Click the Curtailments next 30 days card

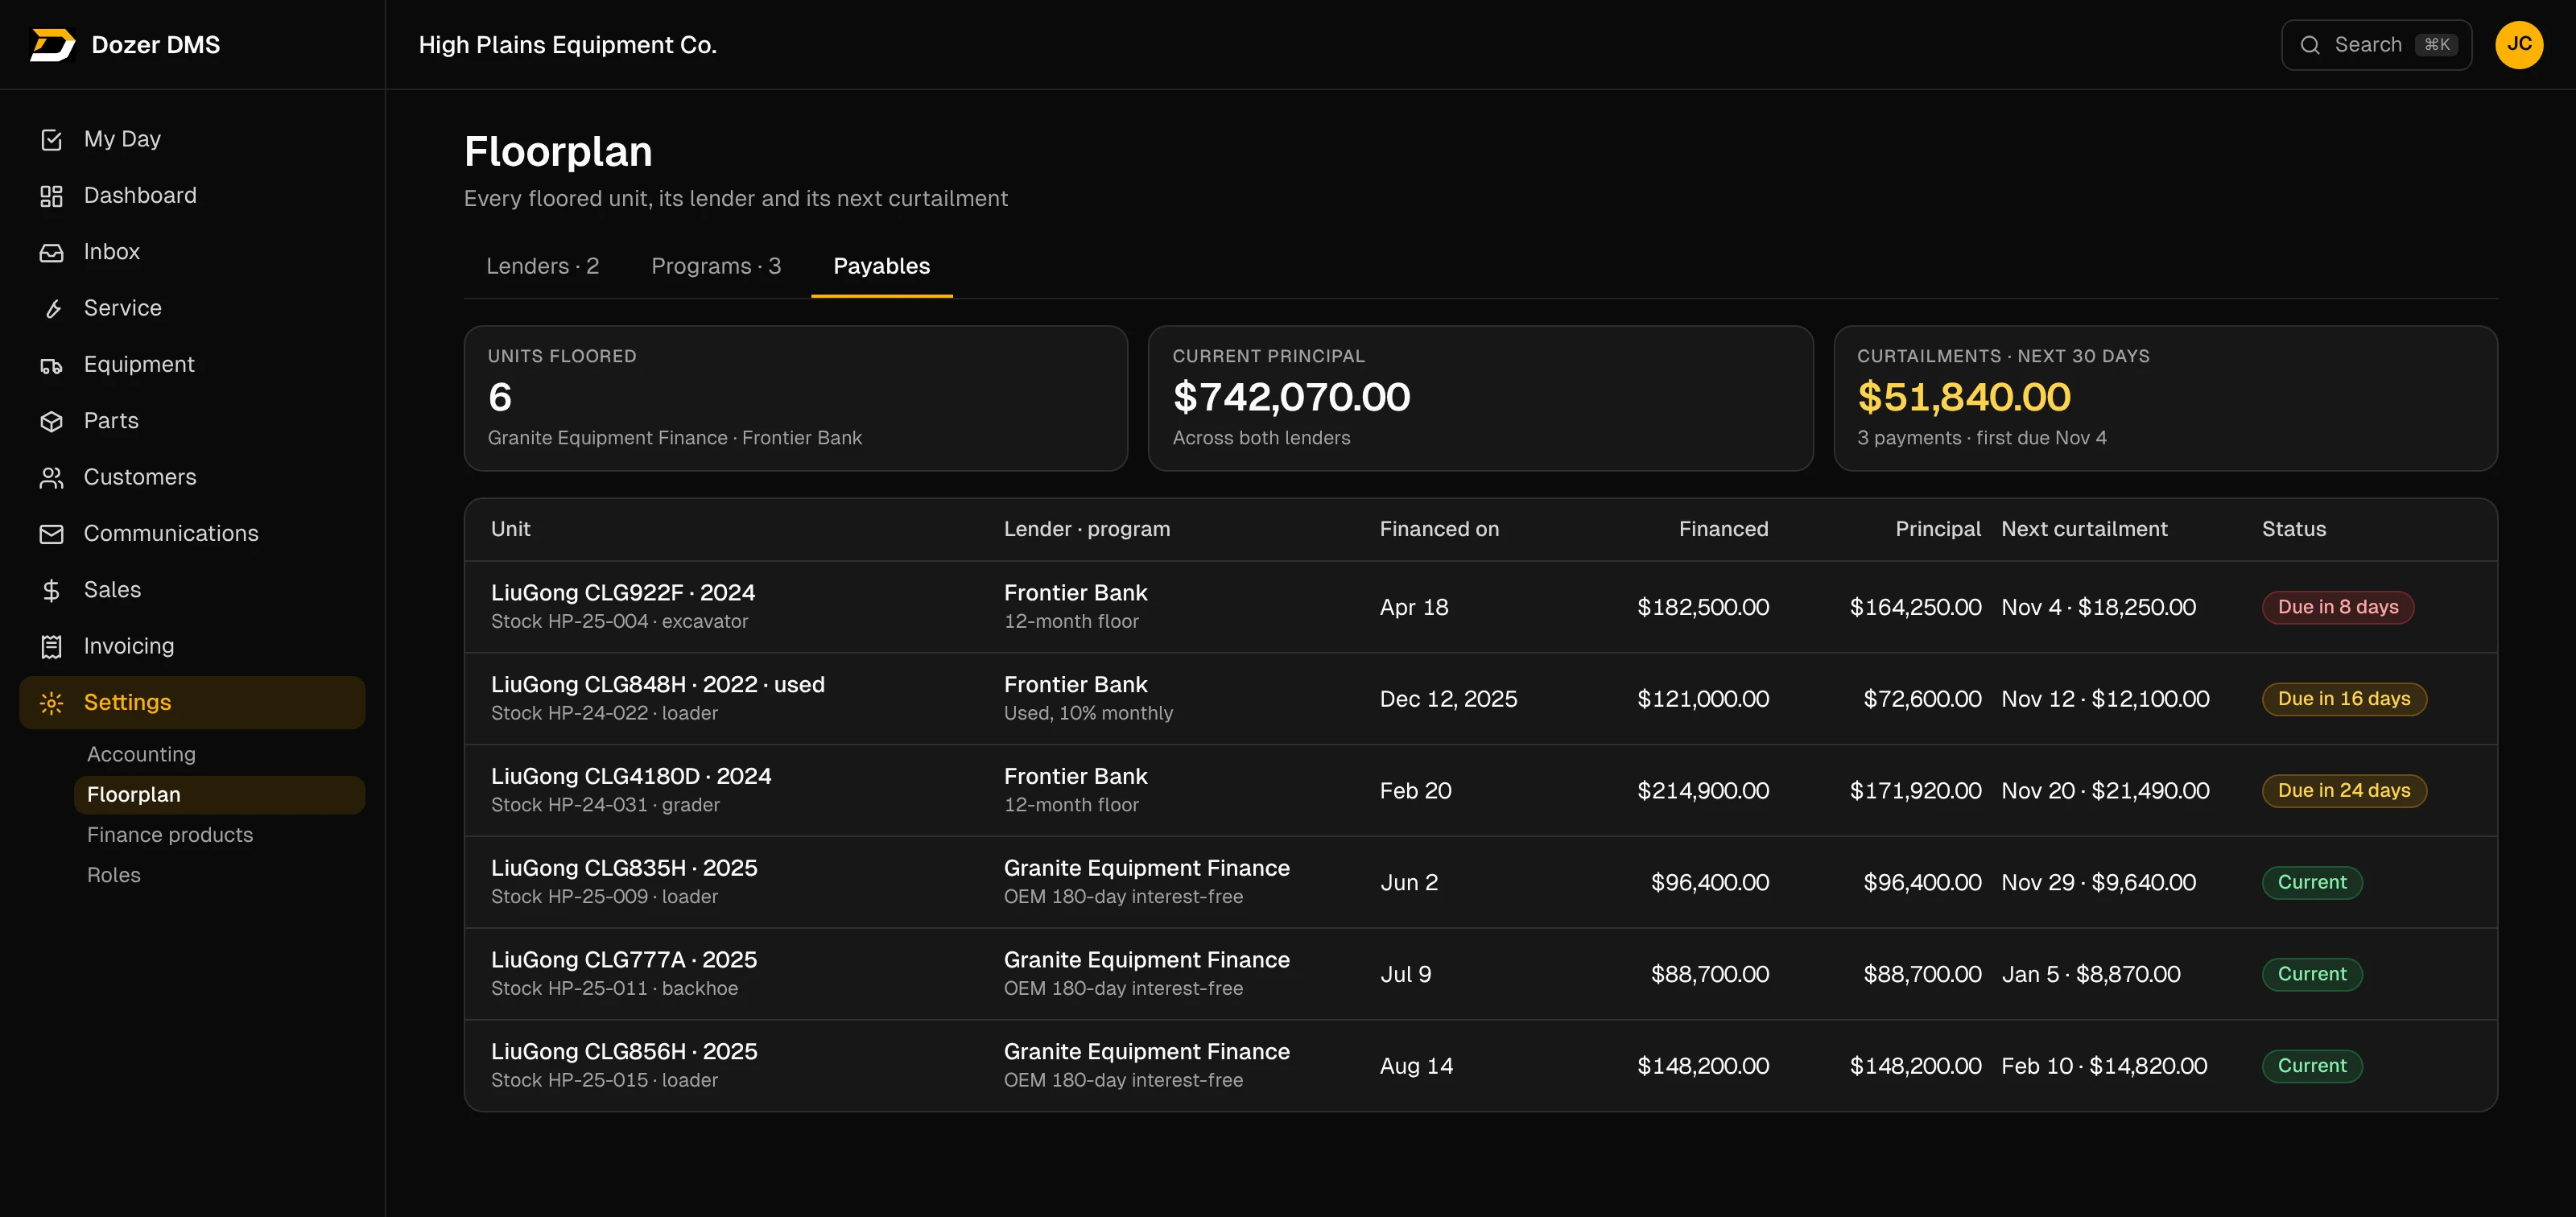tap(2165, 398)
